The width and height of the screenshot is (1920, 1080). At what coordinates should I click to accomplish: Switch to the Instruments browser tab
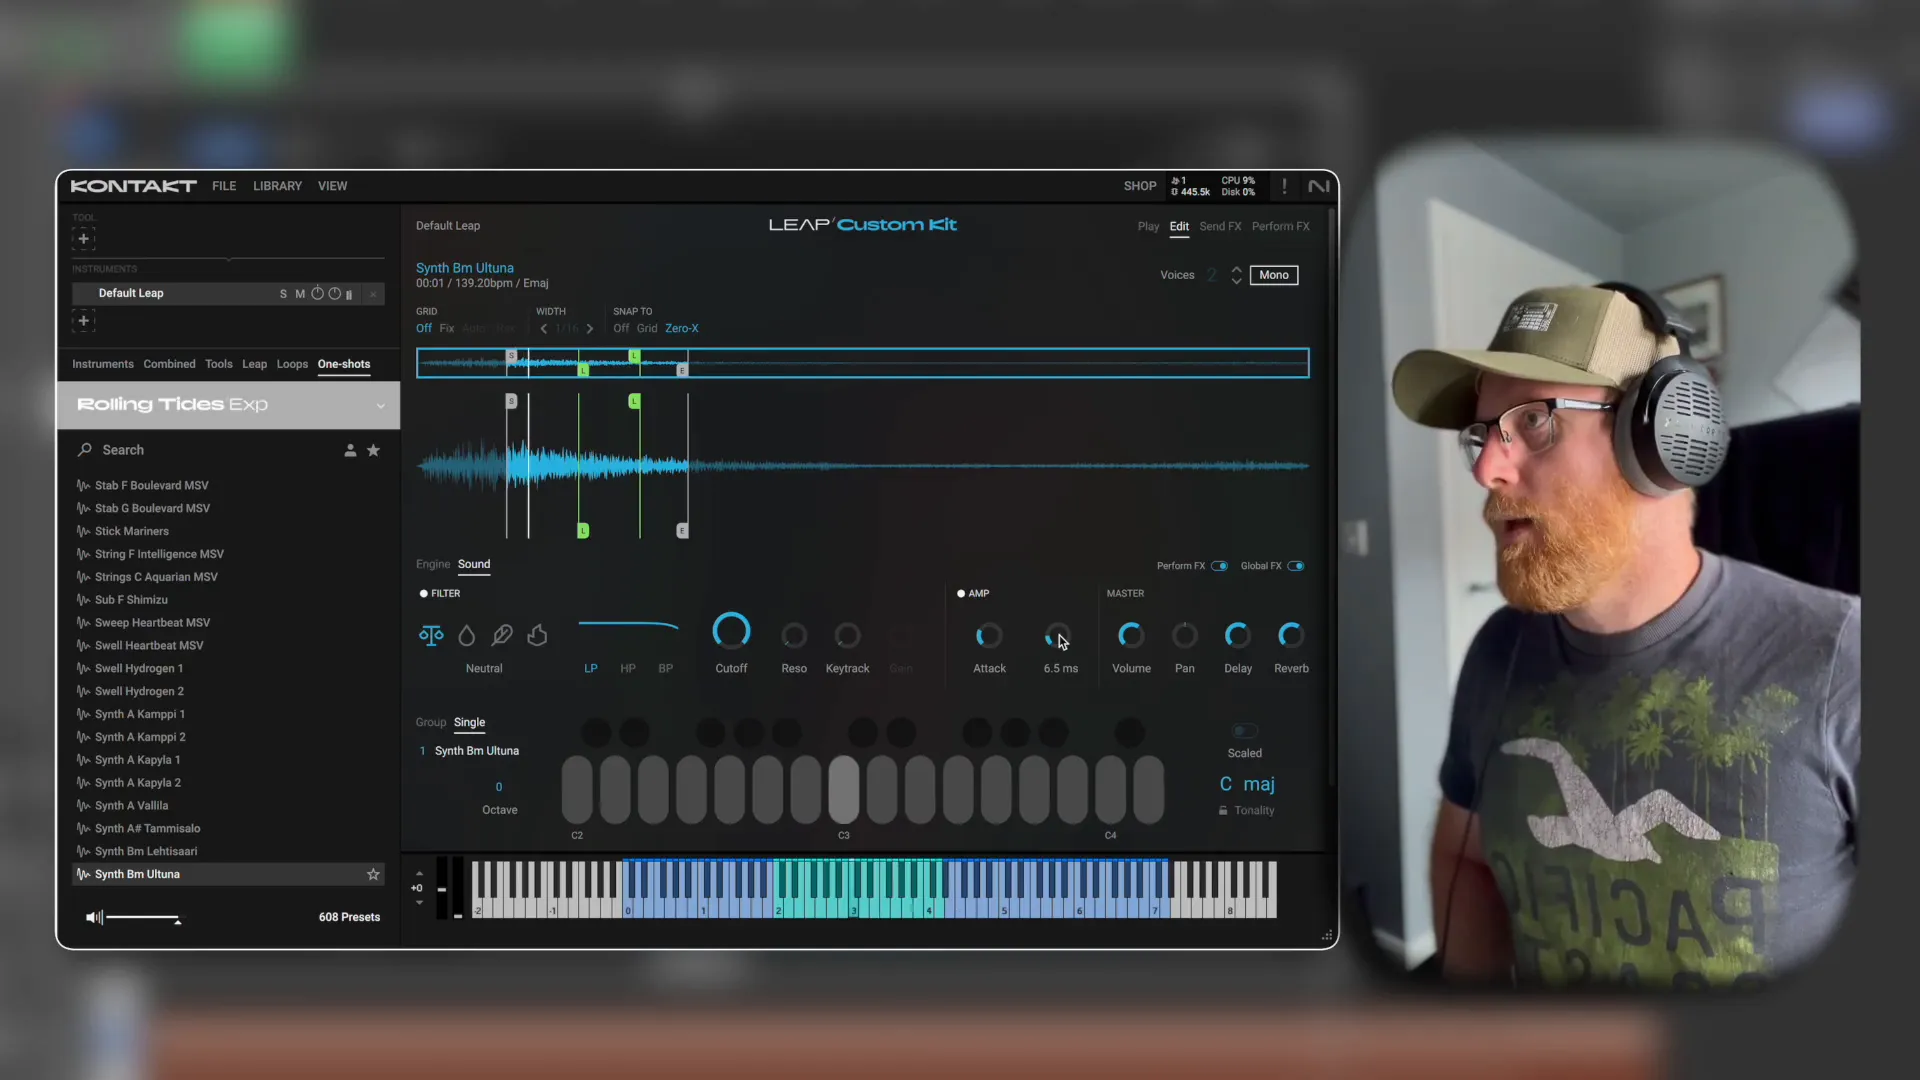102,364
